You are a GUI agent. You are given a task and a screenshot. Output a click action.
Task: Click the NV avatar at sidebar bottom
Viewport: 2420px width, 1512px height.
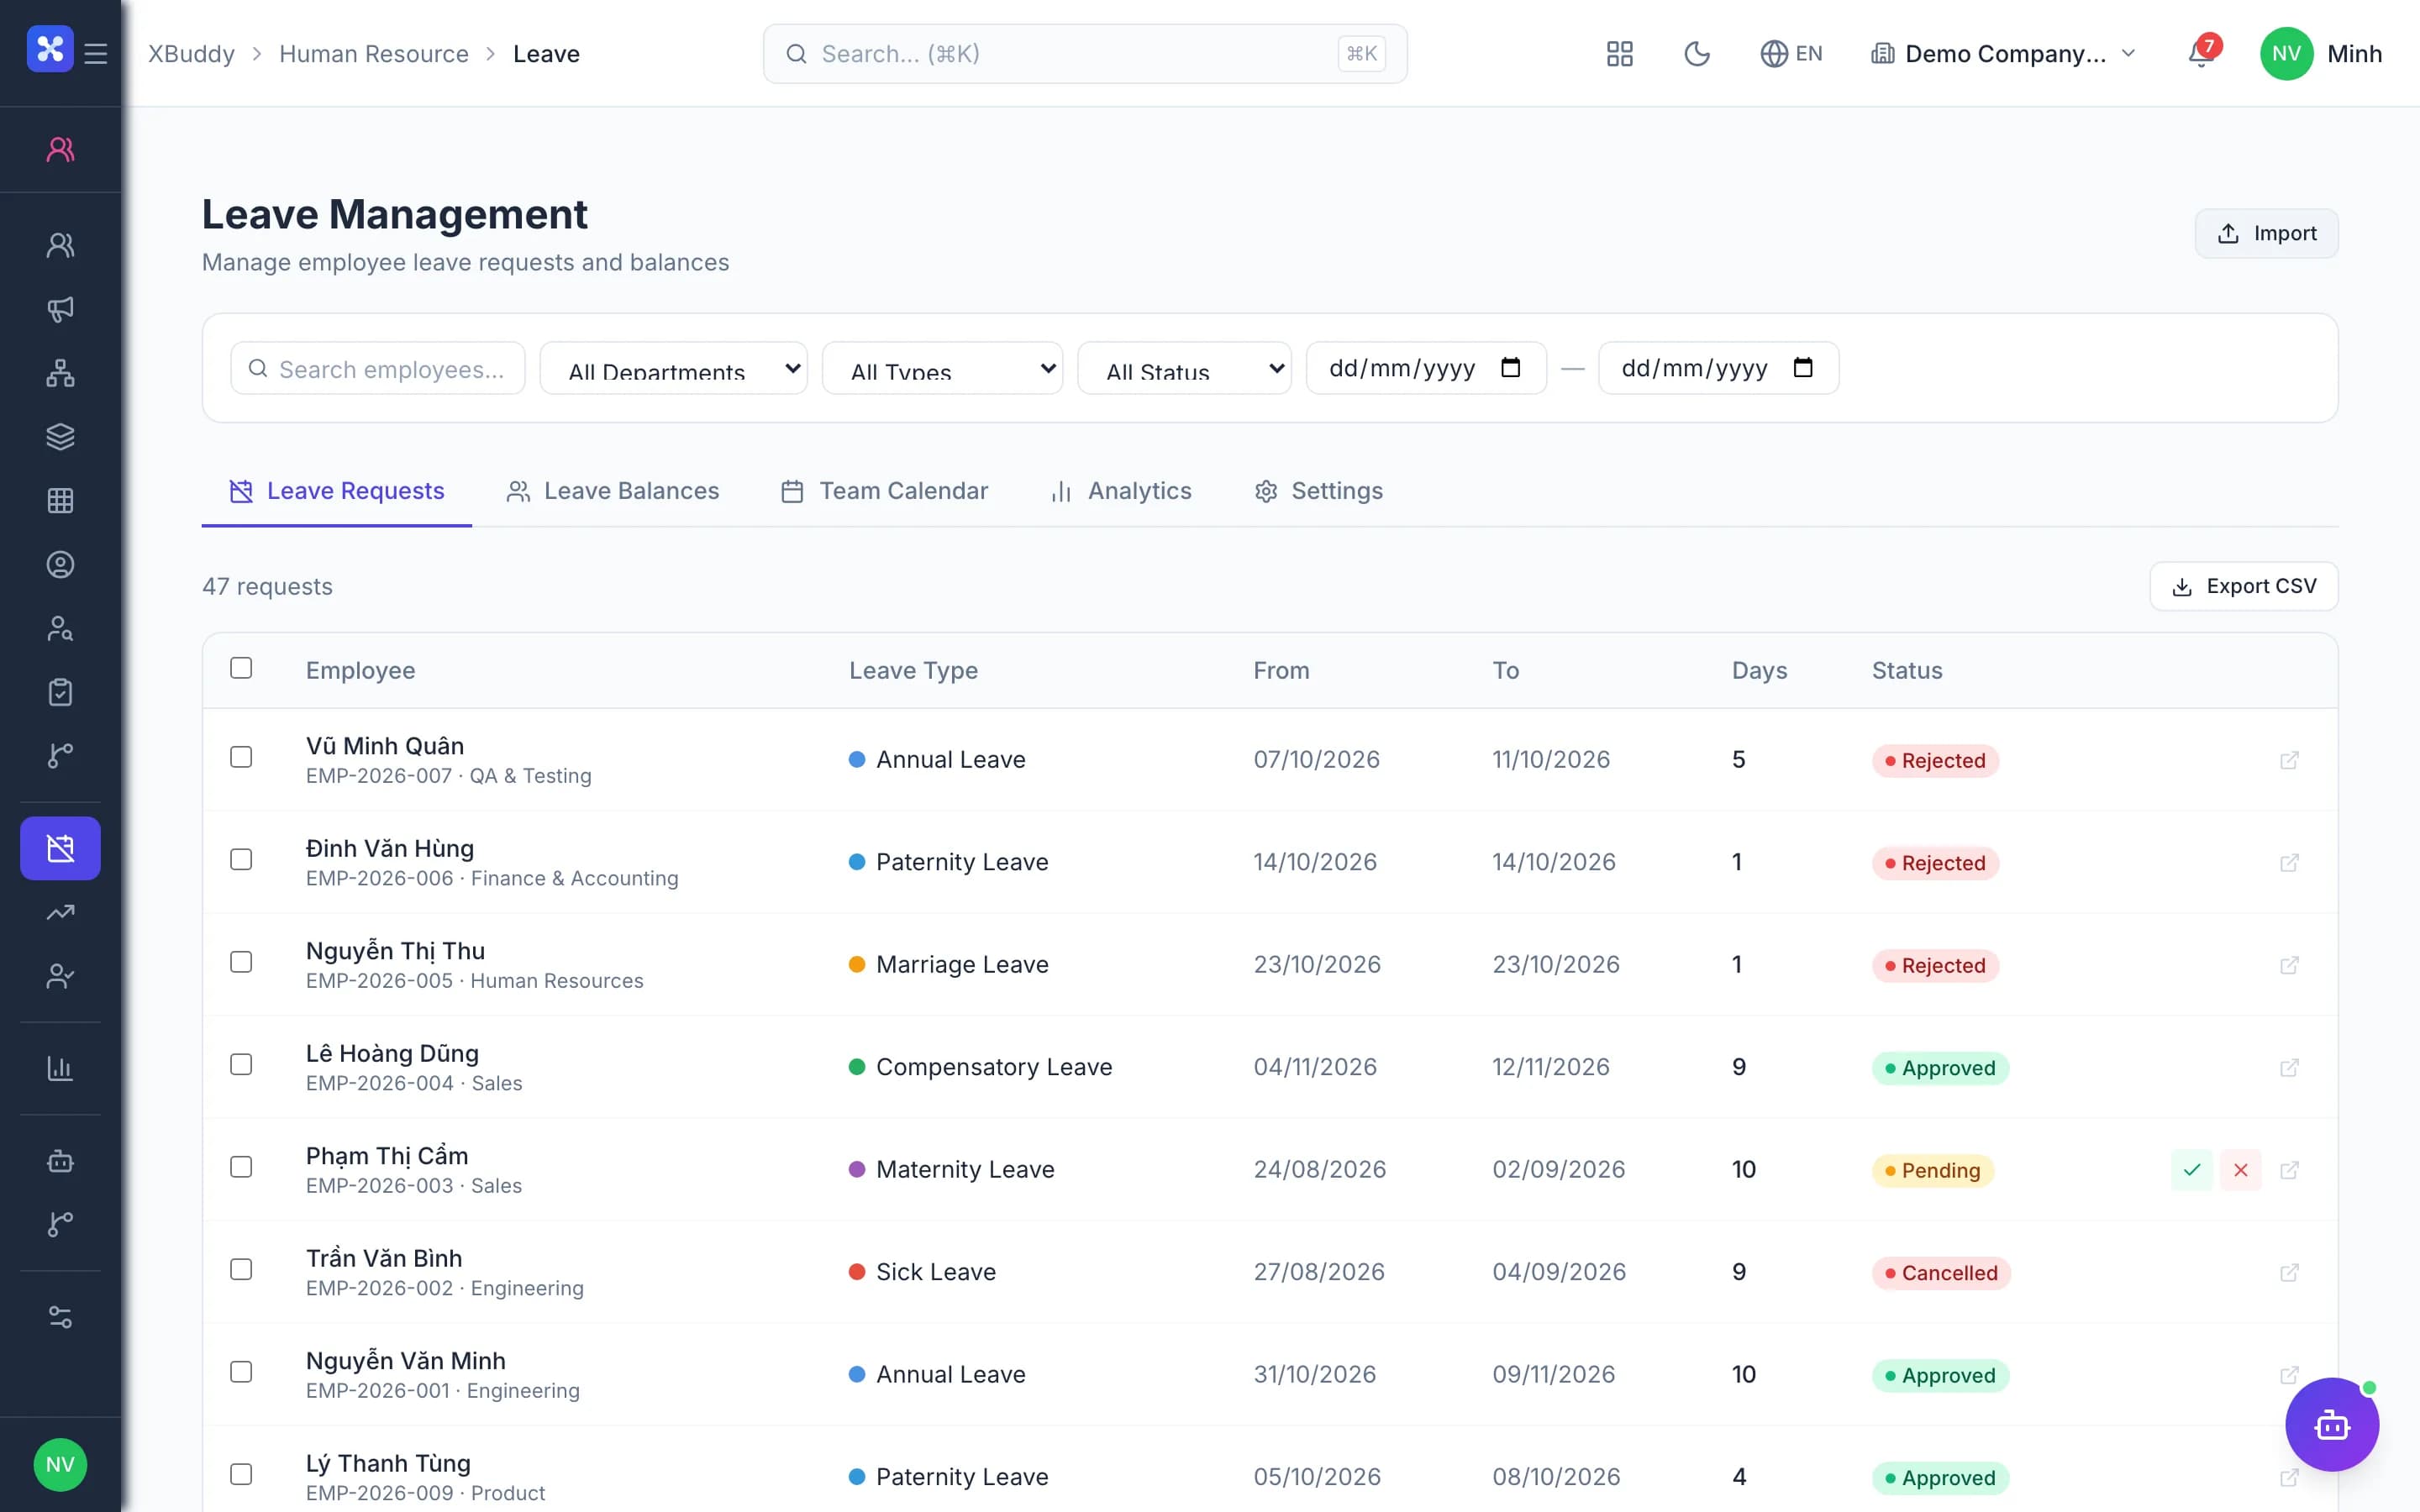(60, 1465)
